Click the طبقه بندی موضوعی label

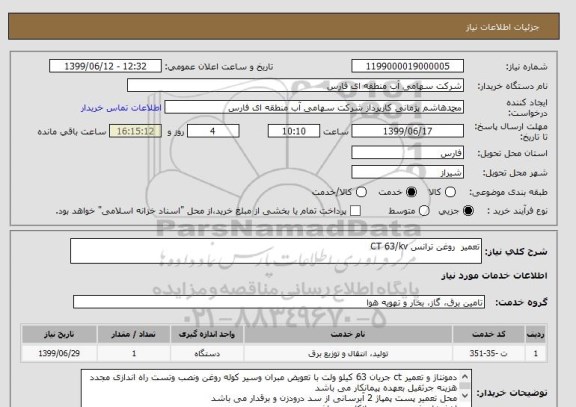[508, 192]
